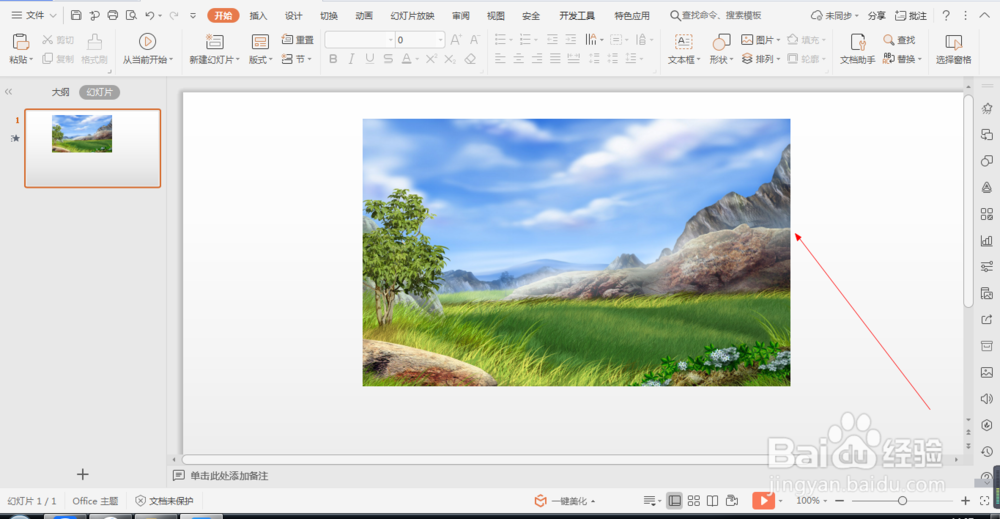Click the Not Synced (未同步) cloud button
Image resolution: width=1000 pixels, height=519 pixels.
point(834,15)
